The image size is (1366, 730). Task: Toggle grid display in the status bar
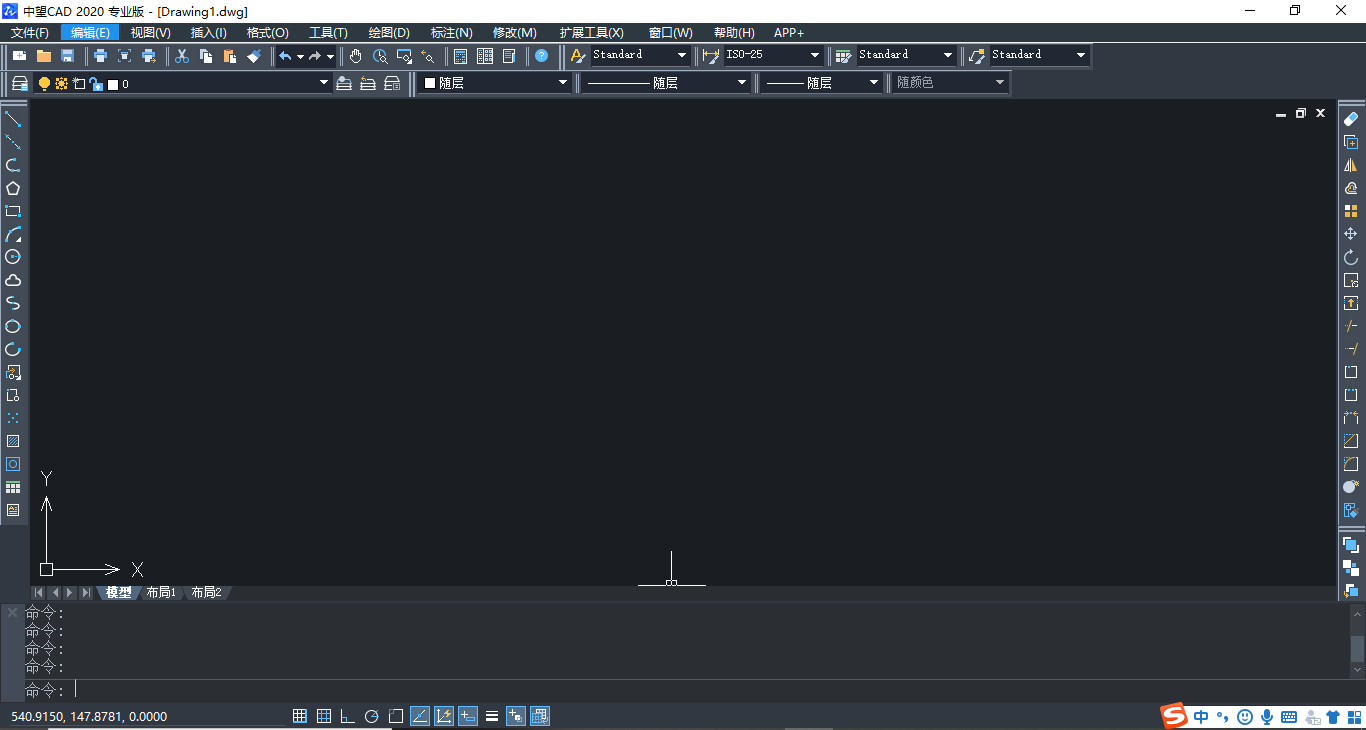(324, 716)
